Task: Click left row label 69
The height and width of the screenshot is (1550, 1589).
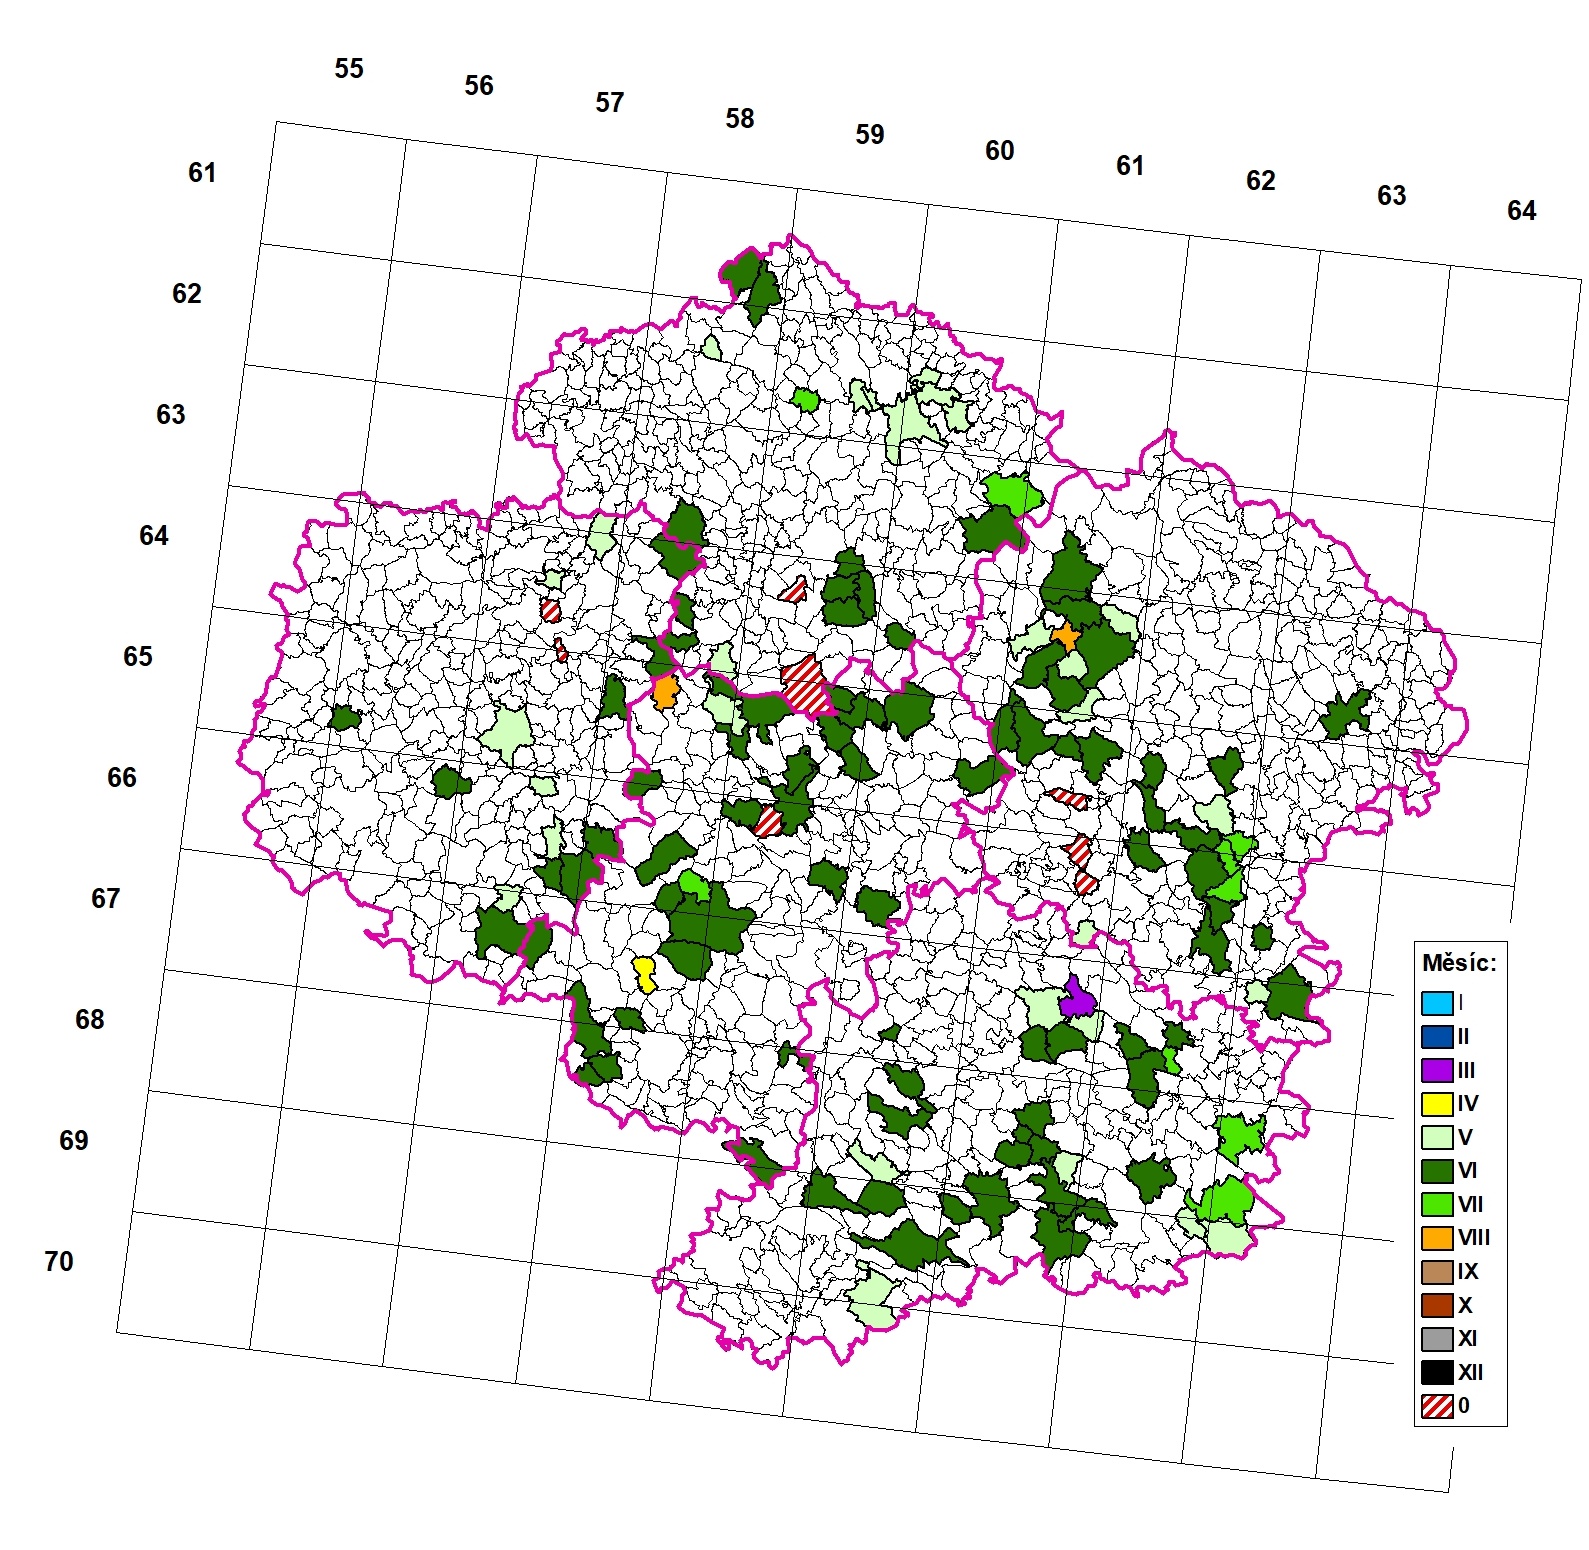Action: [74, 1141]
